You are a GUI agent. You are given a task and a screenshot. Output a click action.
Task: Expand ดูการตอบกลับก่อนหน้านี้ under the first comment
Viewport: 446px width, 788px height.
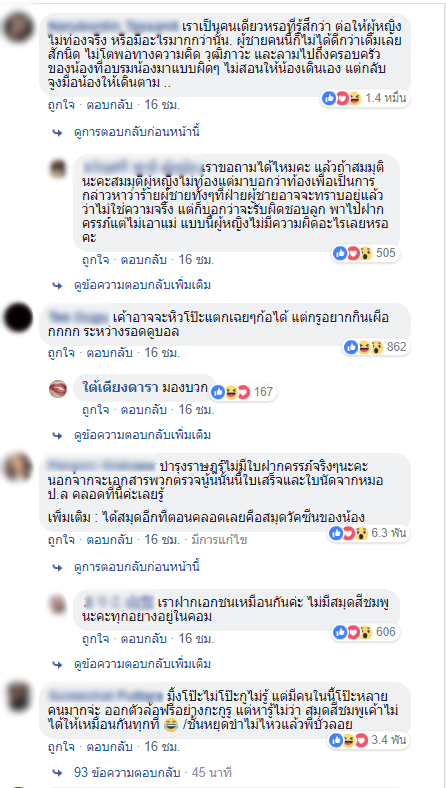(x=137, y=132)
